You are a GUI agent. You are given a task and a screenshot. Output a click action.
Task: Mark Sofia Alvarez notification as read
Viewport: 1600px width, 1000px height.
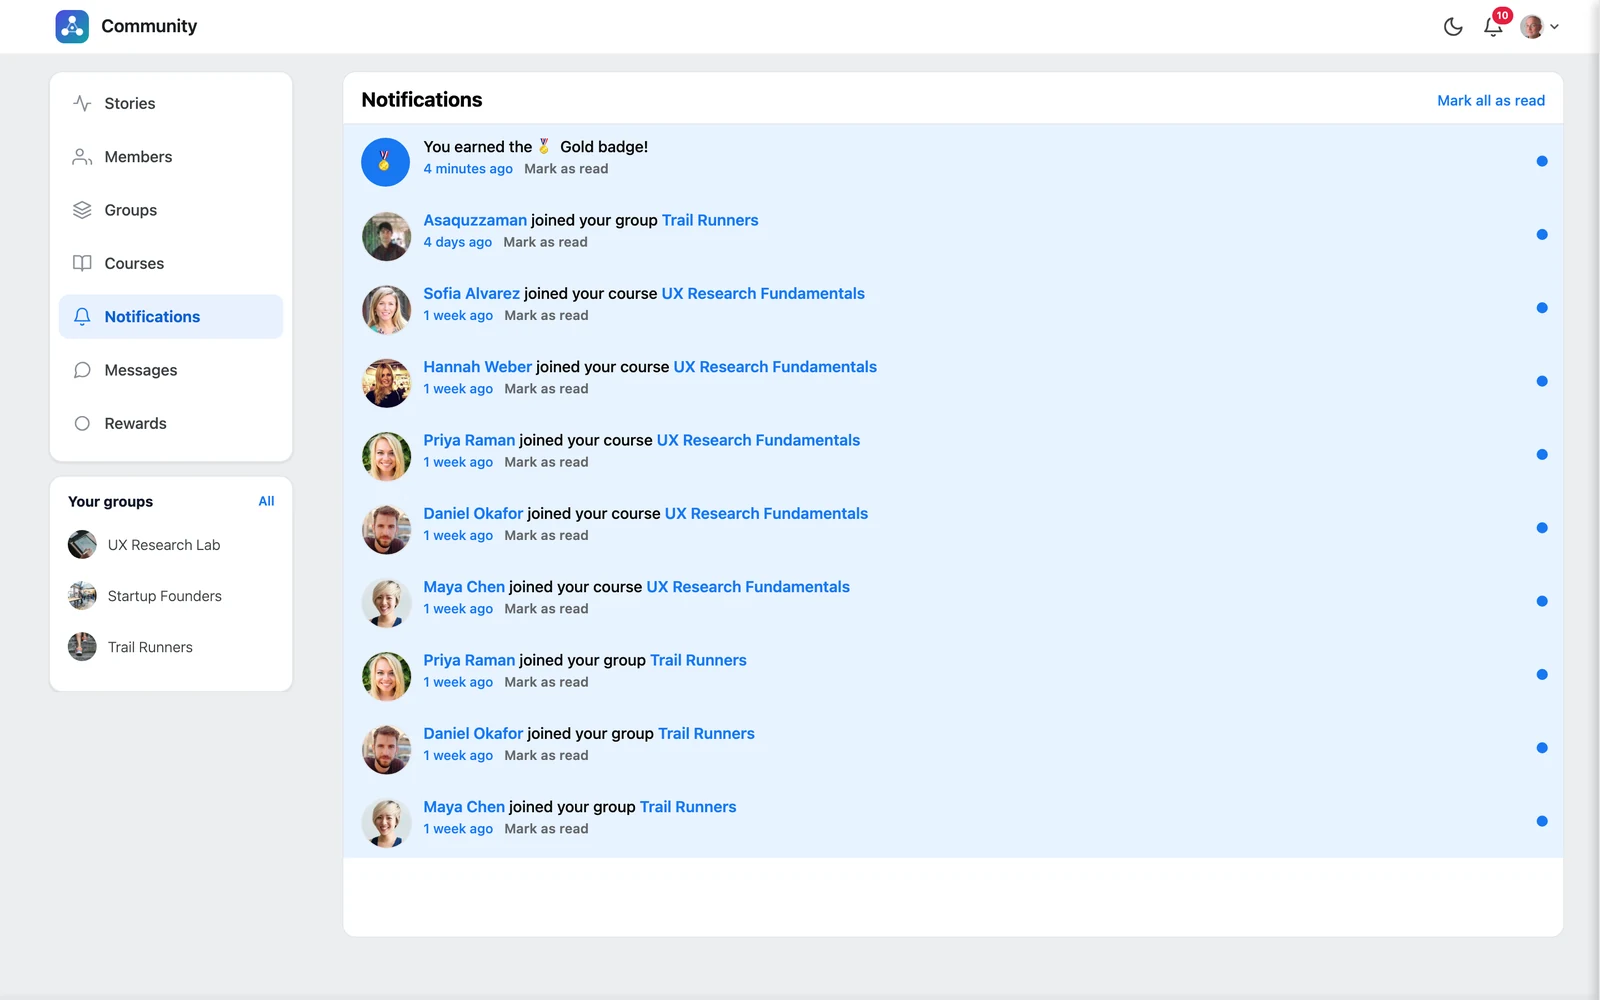(546, 315)
